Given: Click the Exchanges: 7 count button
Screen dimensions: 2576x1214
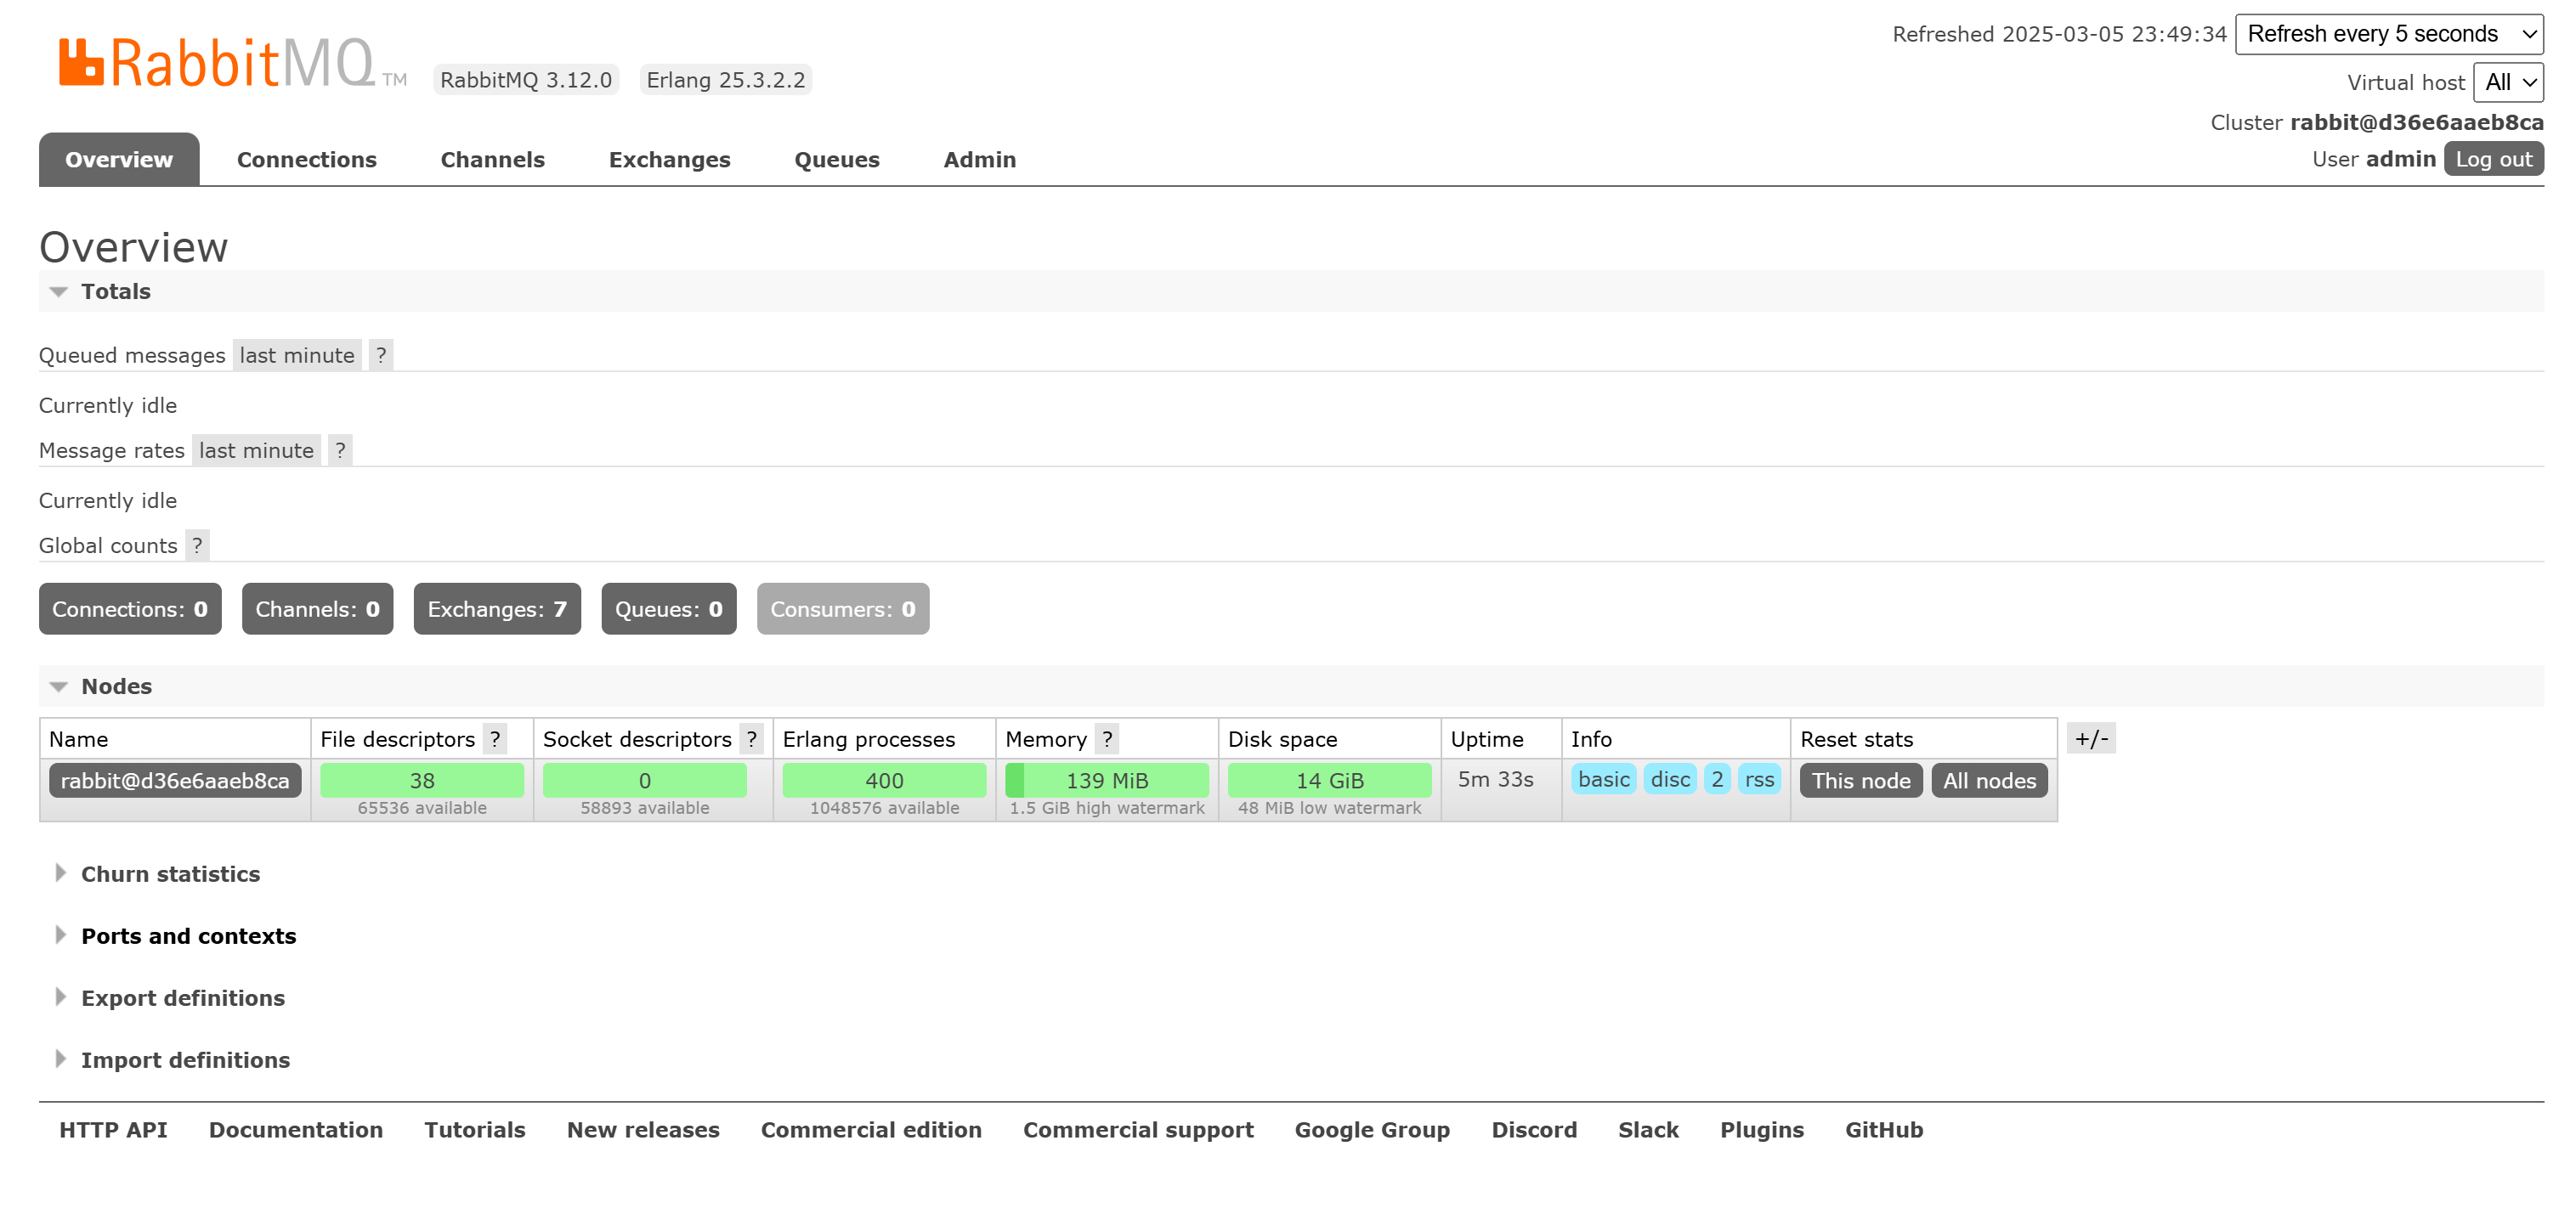Looking at the screenshot, I should [x=497, y=609].
